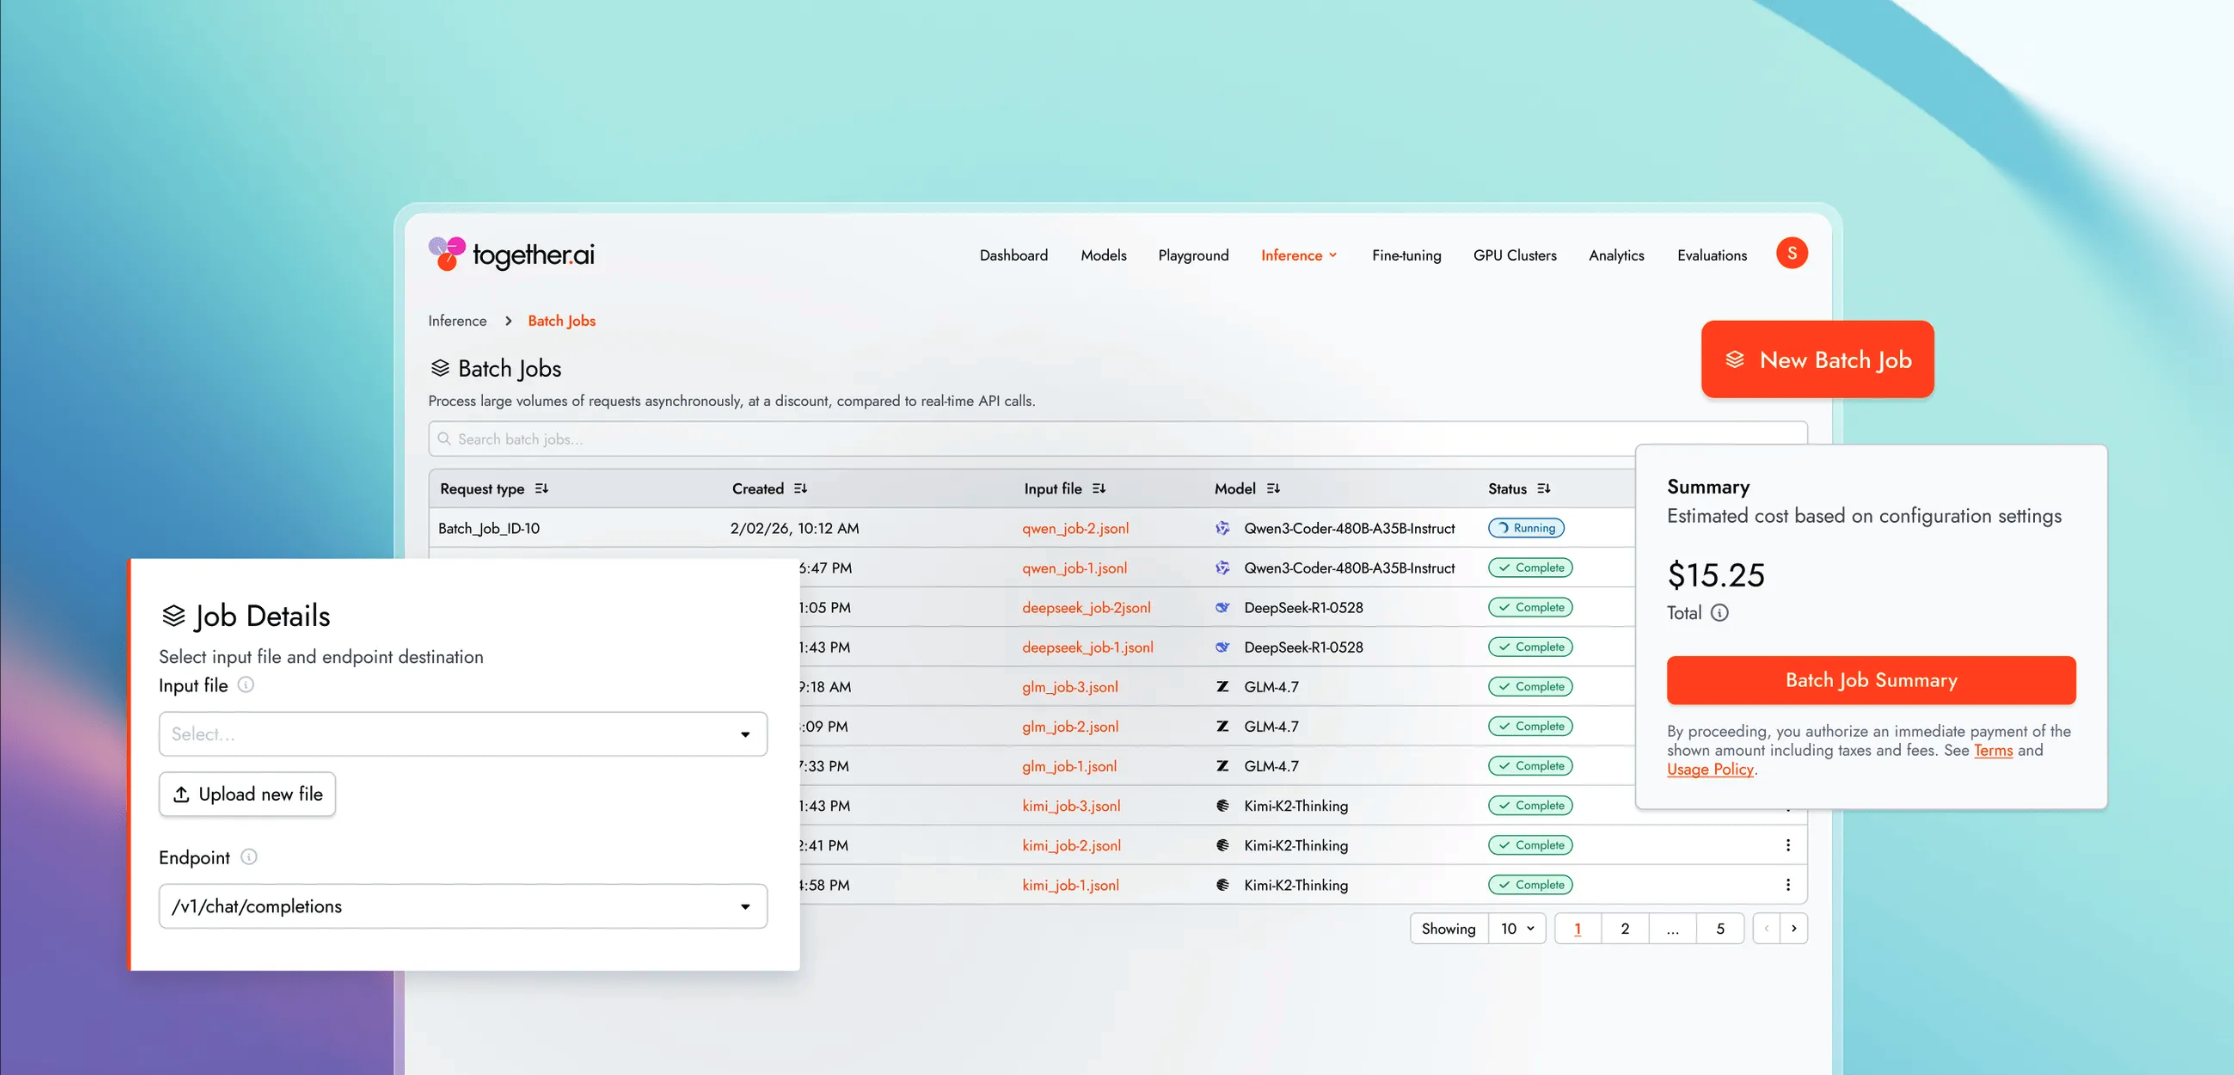This screenshot has height=1075, width=2234.
Task: Open the Terms link
Action: point(1993,750)
